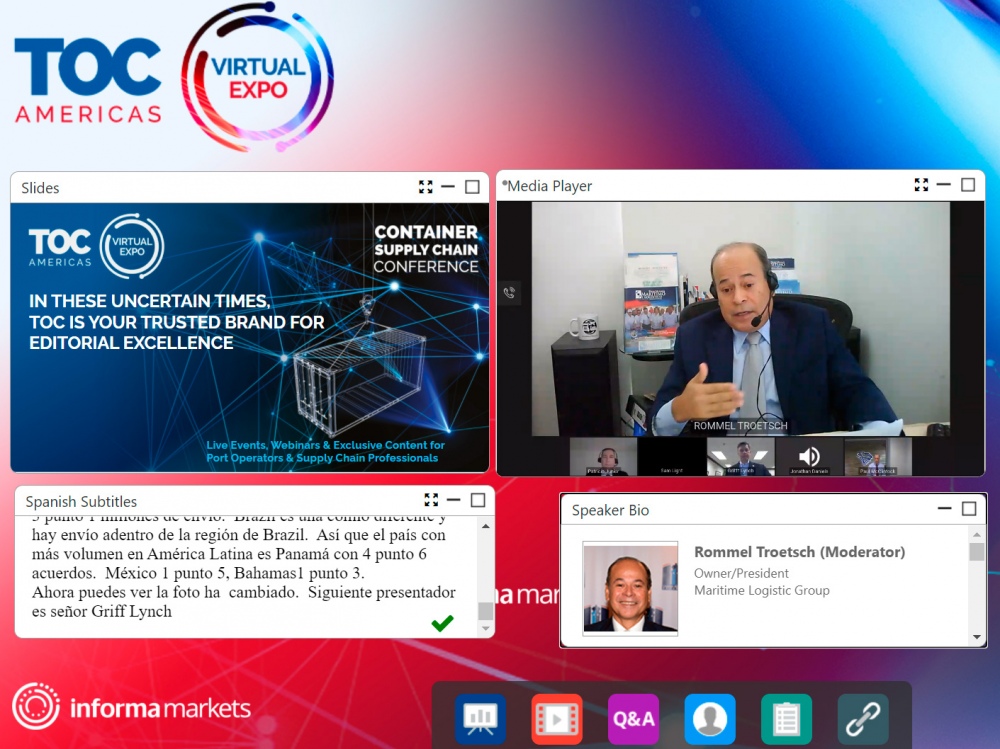Click the subtitle line starting 'acuerdos. México 1 punto 5'
This screenshot has height=749, width=1000.
click(x=198, y=573)
